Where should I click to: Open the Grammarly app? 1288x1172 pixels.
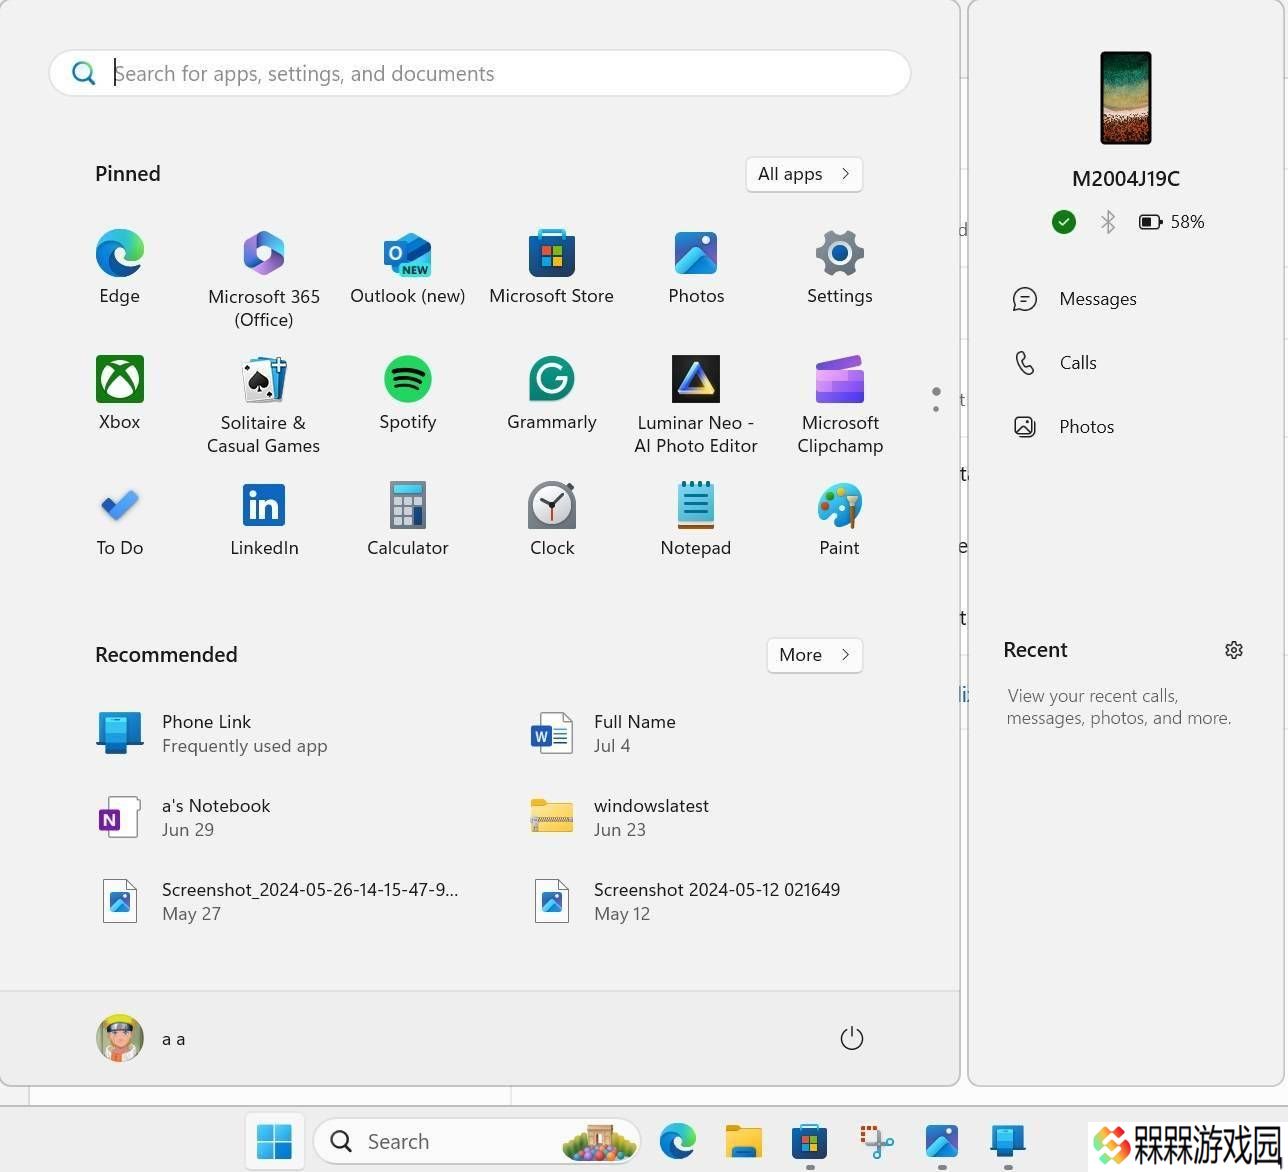point(552,393)
